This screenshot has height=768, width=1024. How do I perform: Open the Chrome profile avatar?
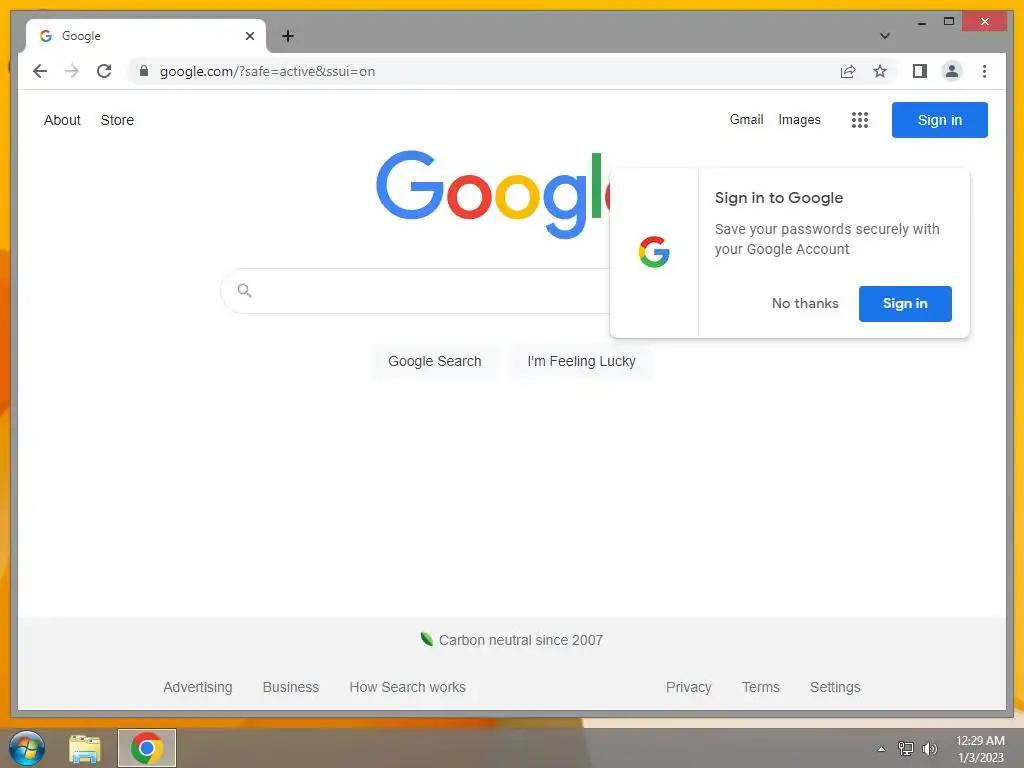click(x=952, y=71)
